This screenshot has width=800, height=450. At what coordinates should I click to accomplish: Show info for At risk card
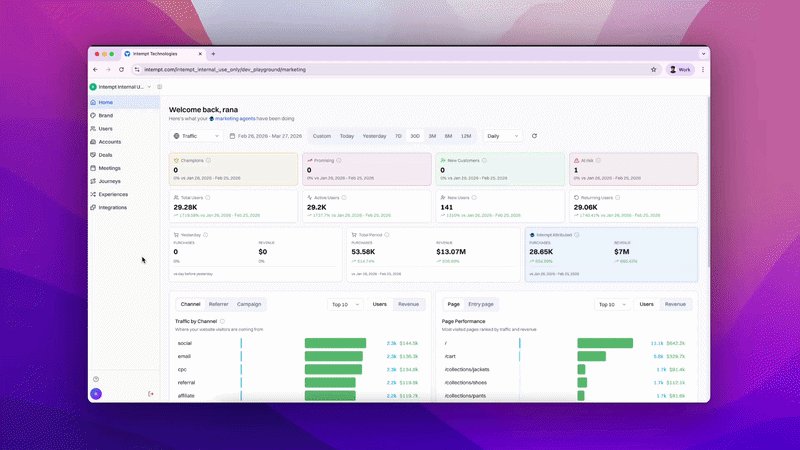(x=598, y=160)
